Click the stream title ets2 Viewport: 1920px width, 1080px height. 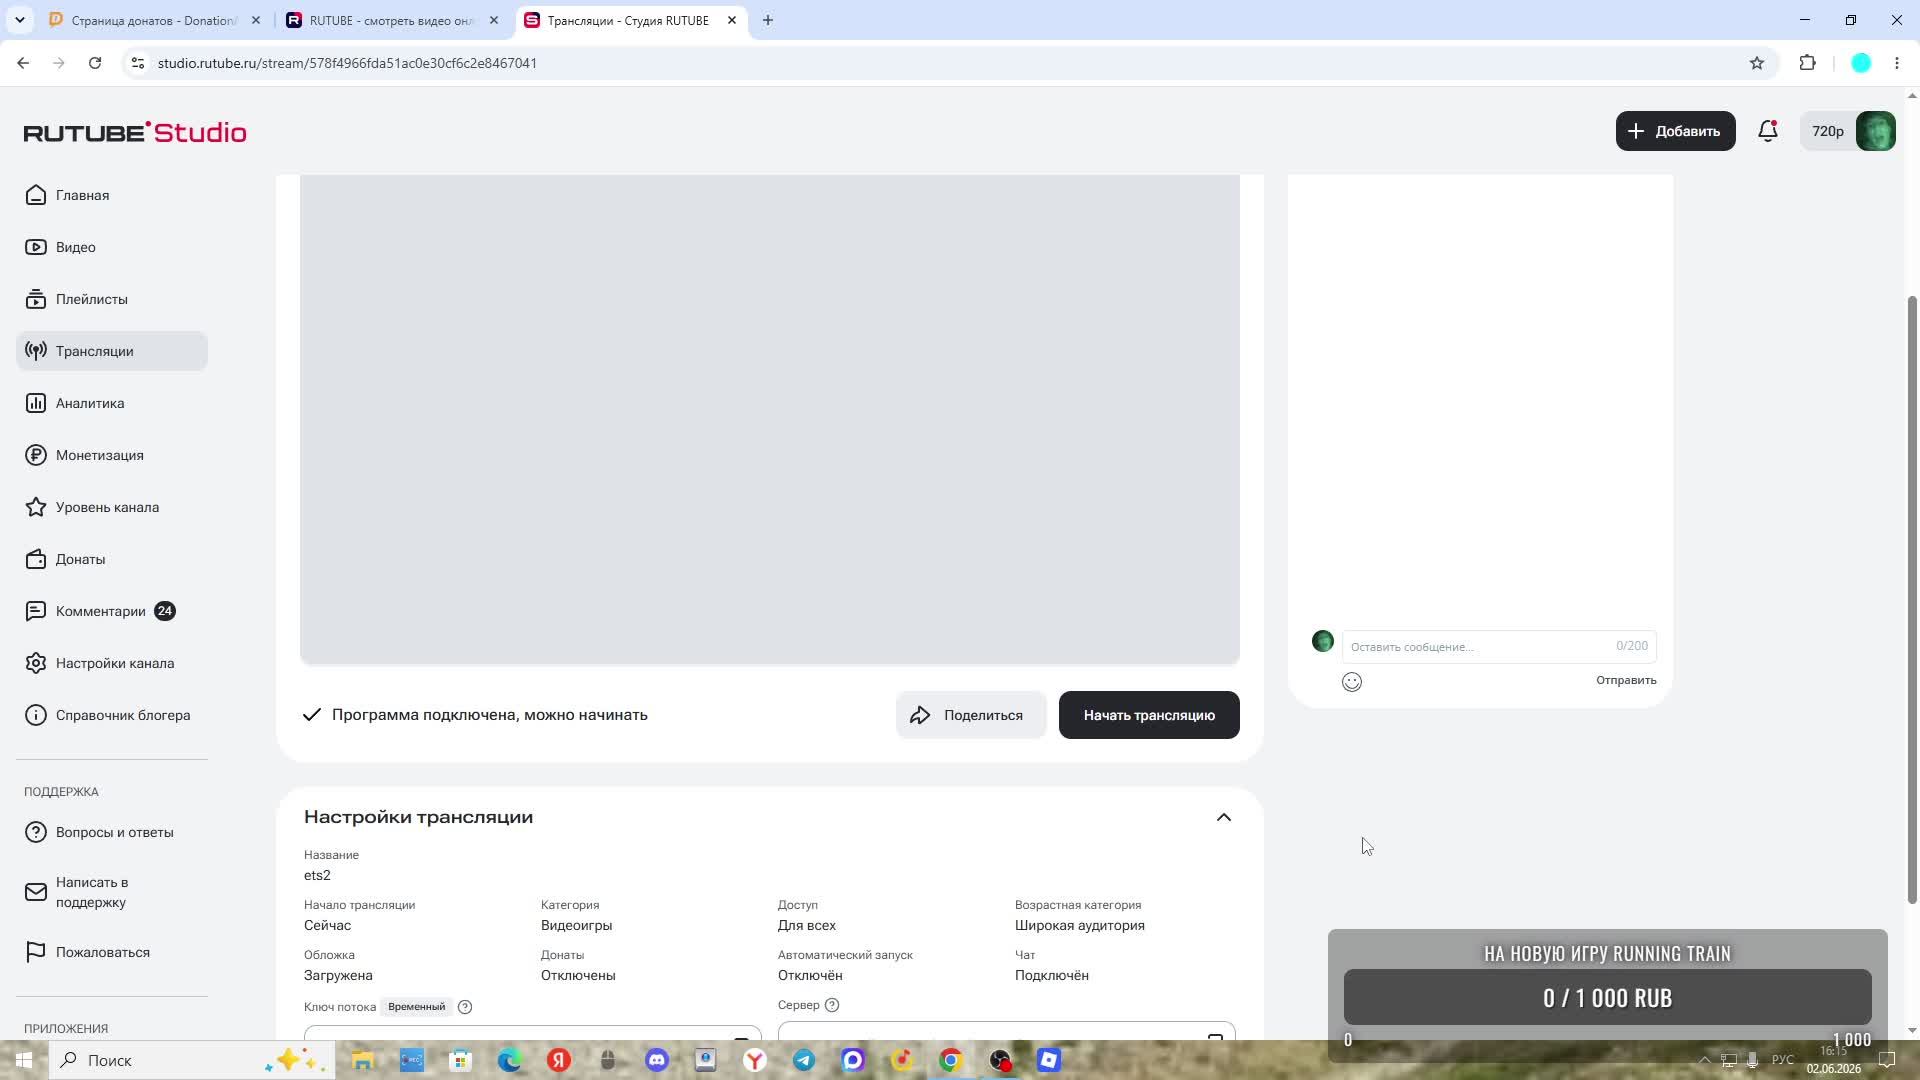coord(317,875)
